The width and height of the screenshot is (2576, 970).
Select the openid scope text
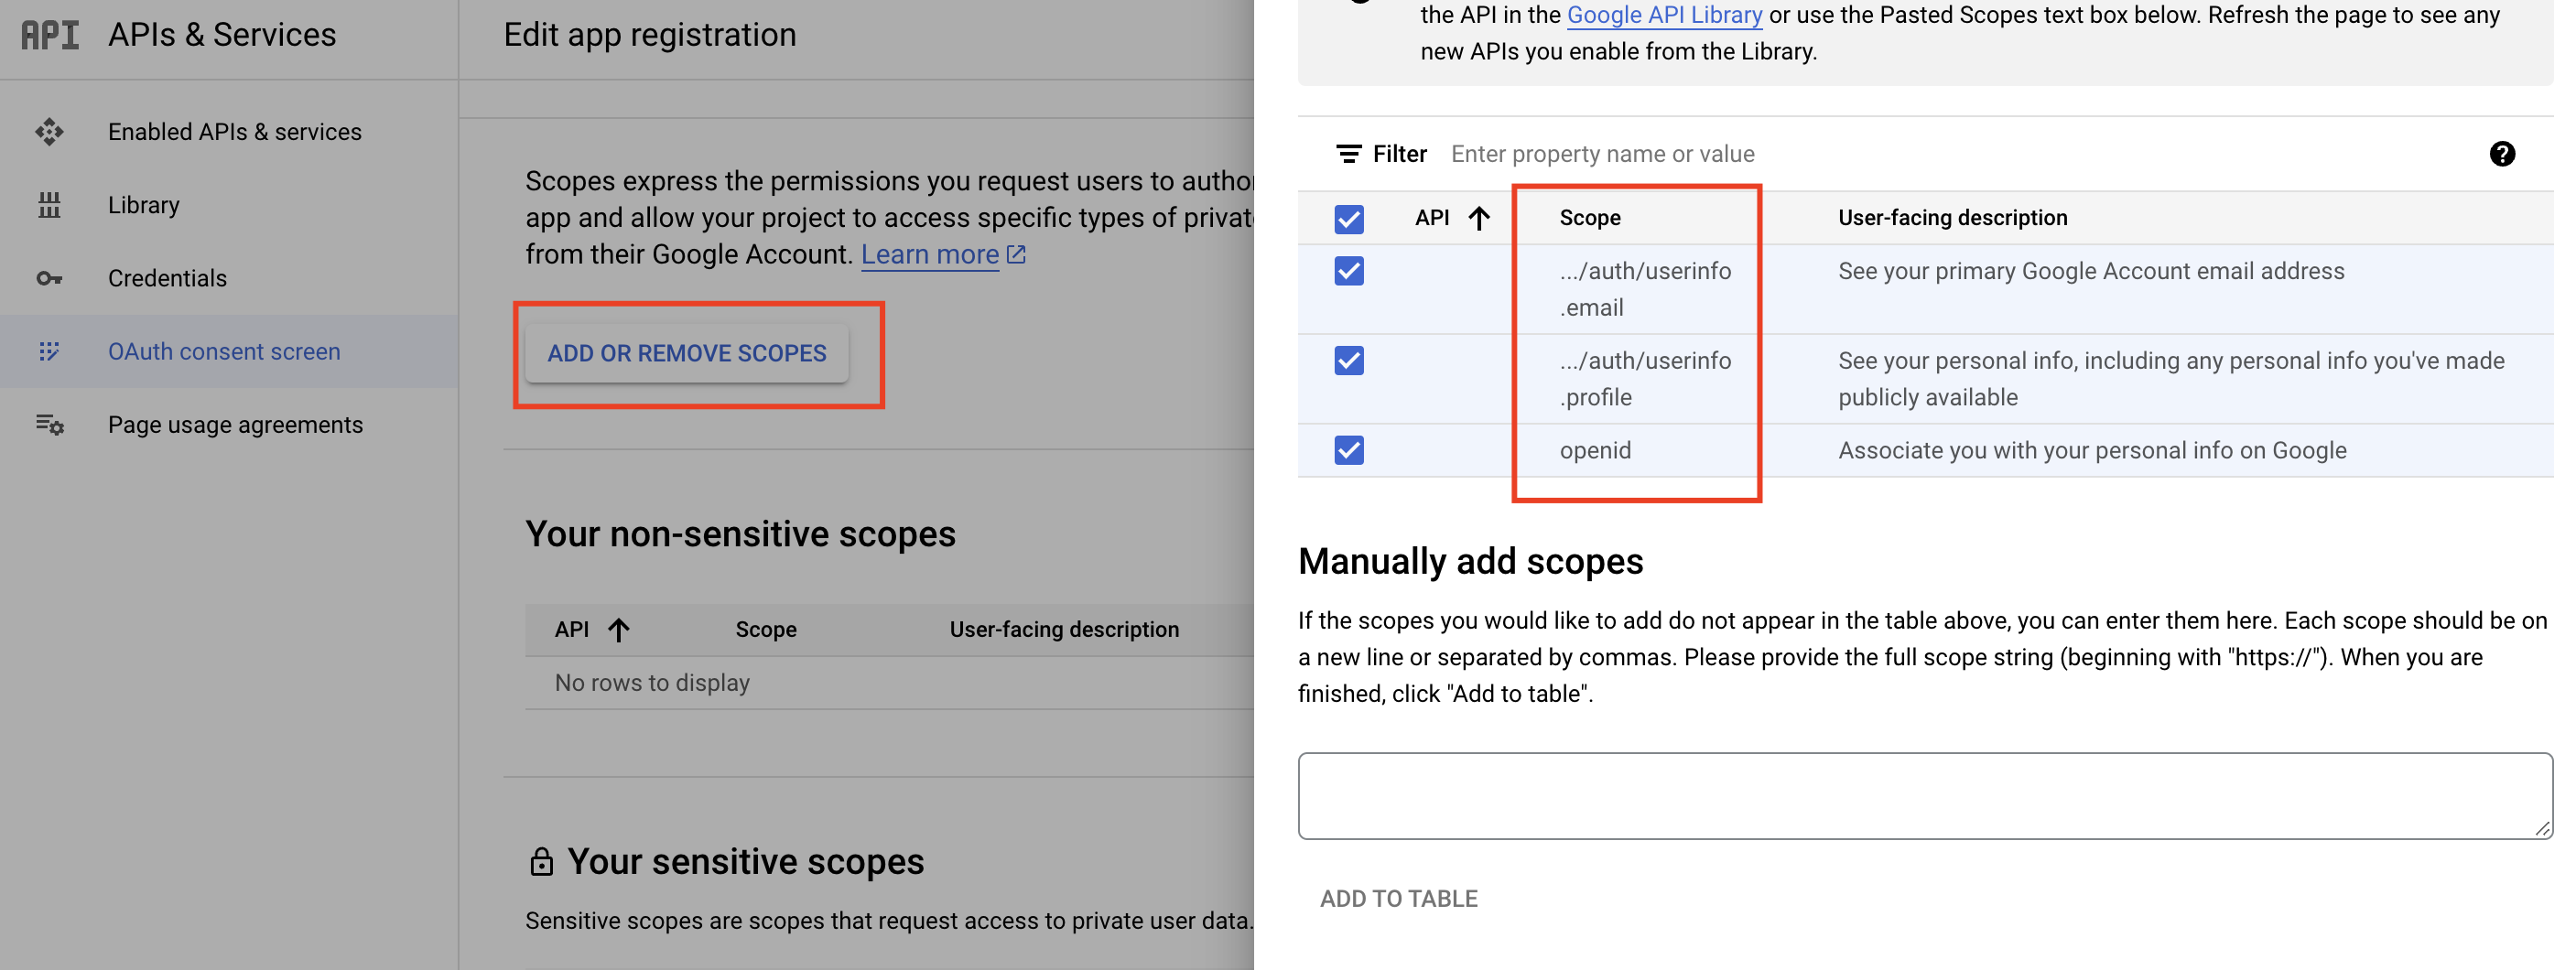coord(1595,451)
